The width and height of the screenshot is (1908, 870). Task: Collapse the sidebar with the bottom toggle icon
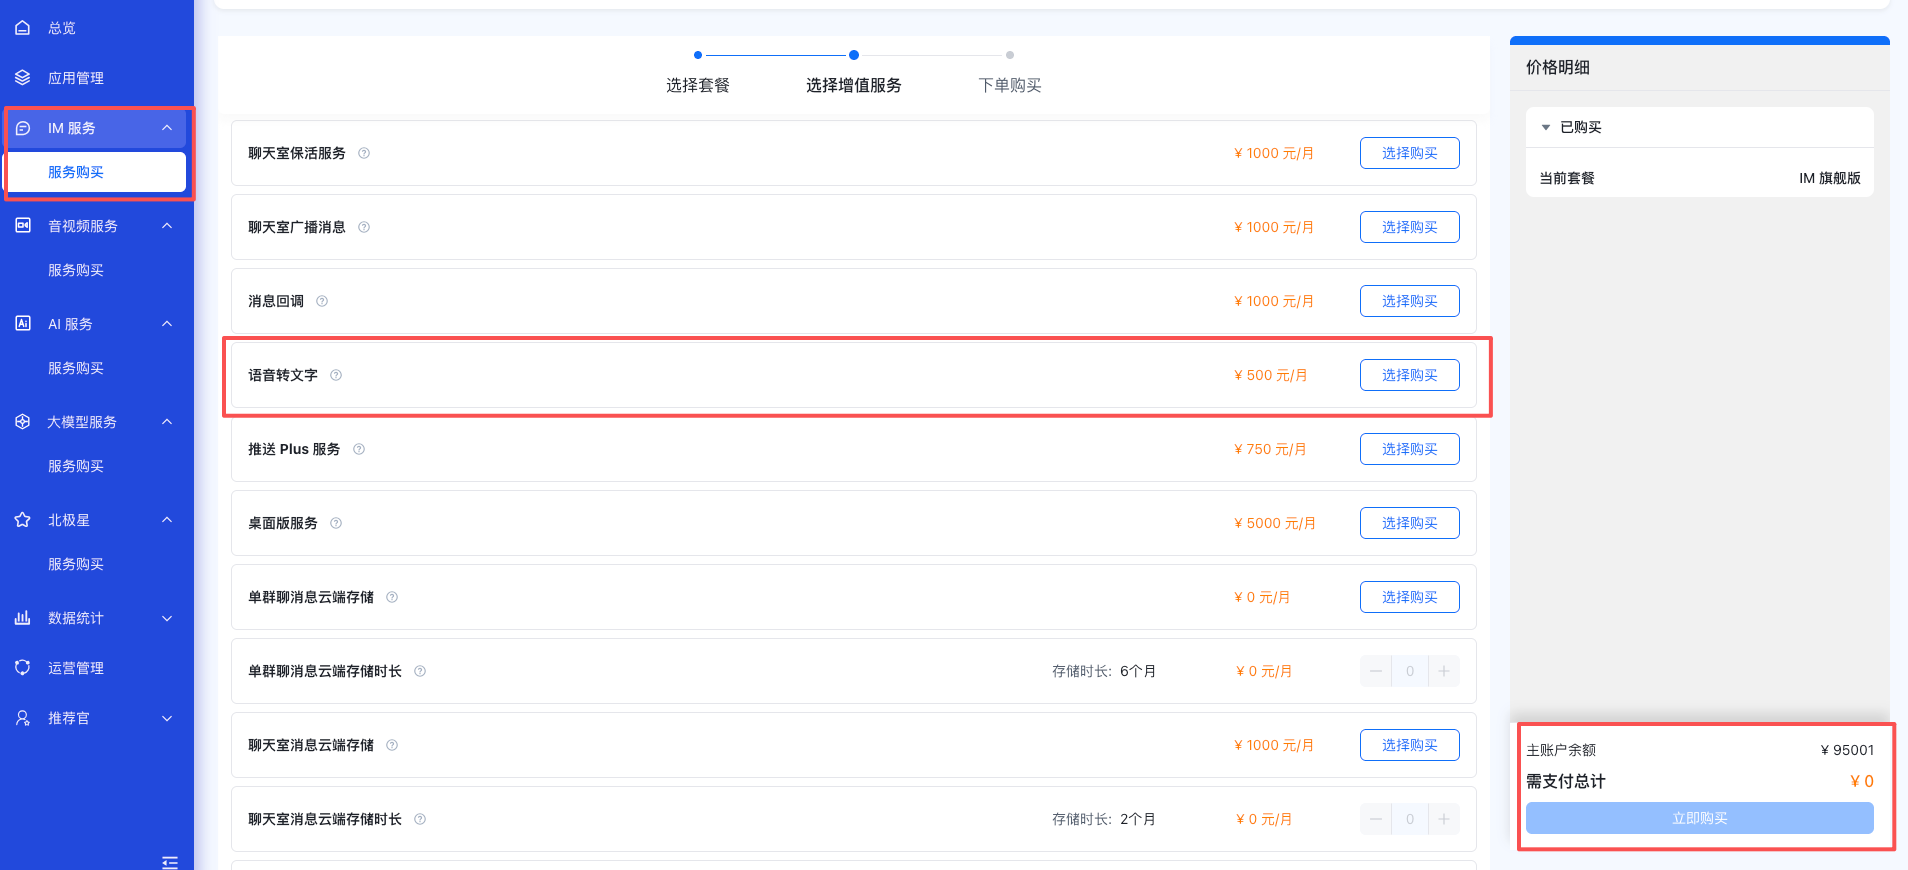point(170,862)
